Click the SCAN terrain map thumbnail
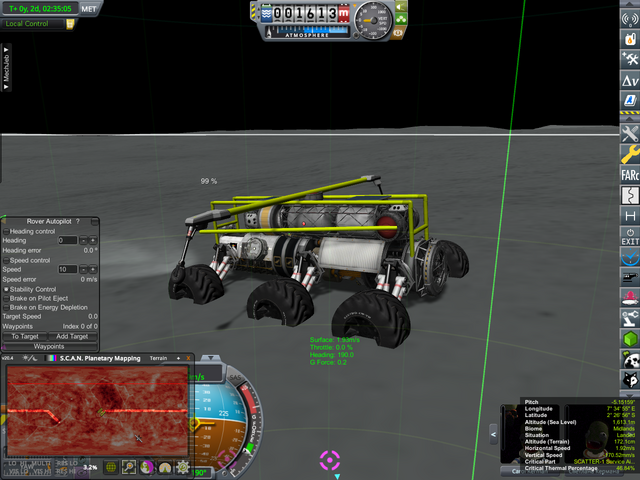The height and width of the screenshot is (480, 640). pyautogui.click(x=97, y=411)
